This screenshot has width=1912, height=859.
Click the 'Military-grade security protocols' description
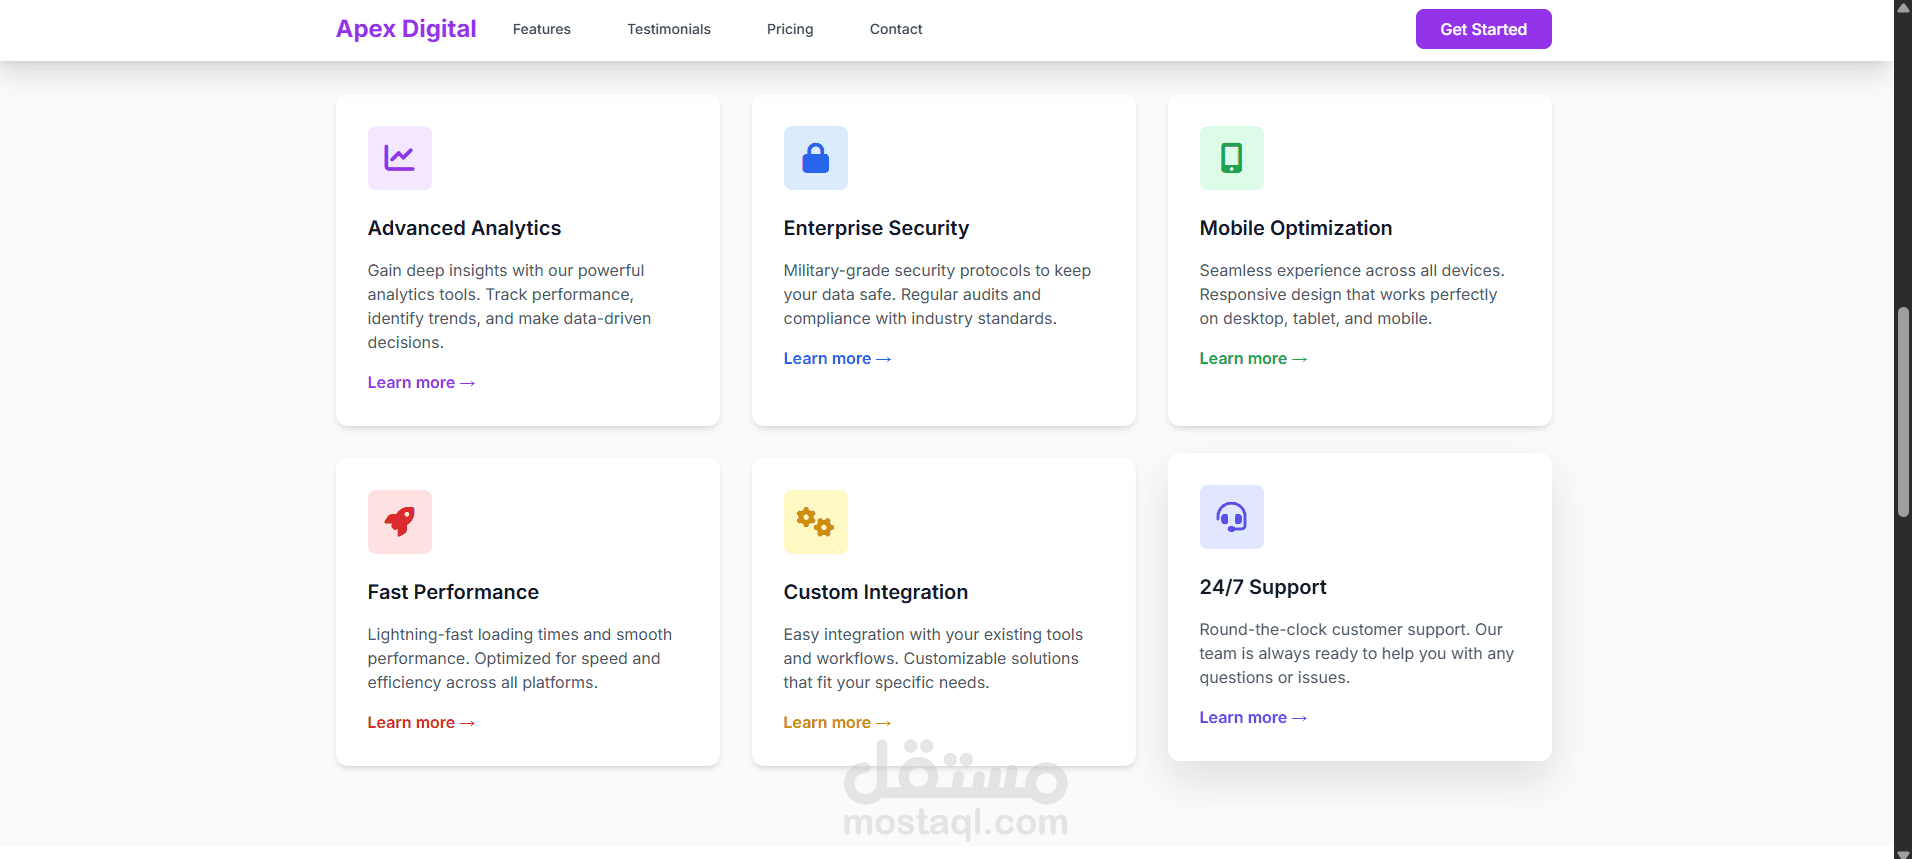point(937,294)
